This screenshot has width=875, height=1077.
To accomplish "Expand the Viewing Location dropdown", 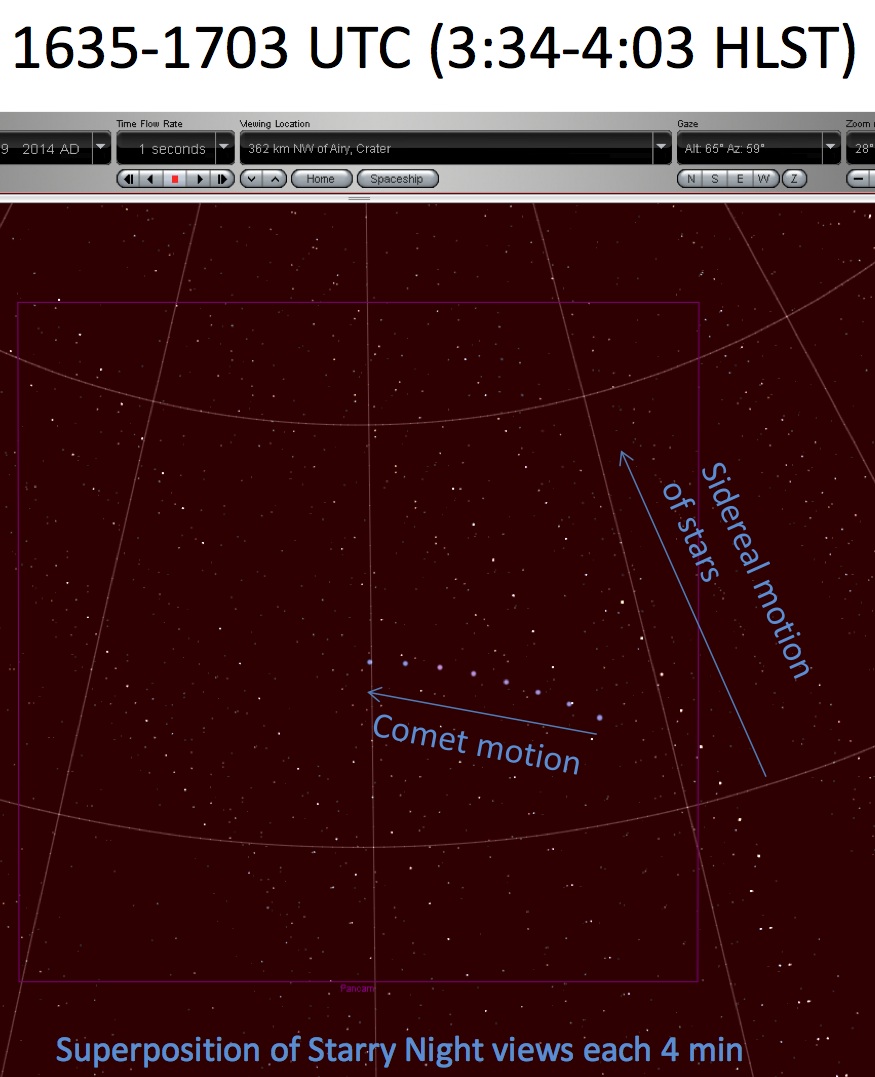I will click(x=660, y=149).
